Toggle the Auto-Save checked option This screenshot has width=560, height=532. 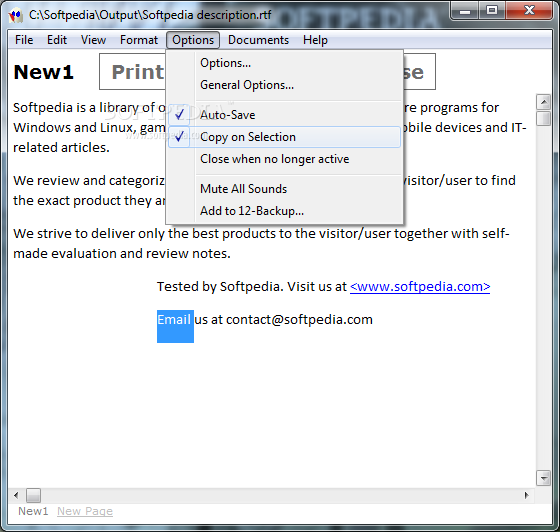click(x=284, y=115)
